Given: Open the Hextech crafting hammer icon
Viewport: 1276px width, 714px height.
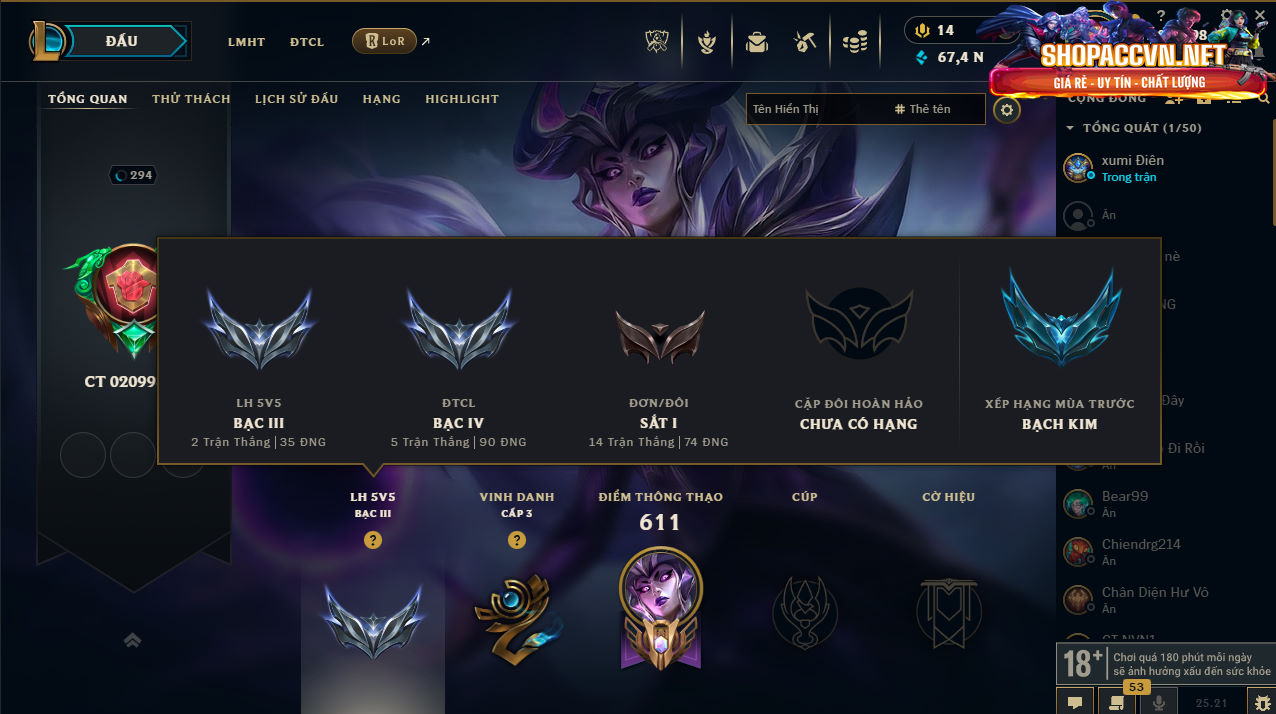Looking at the screenshot, I should (805, 42).
